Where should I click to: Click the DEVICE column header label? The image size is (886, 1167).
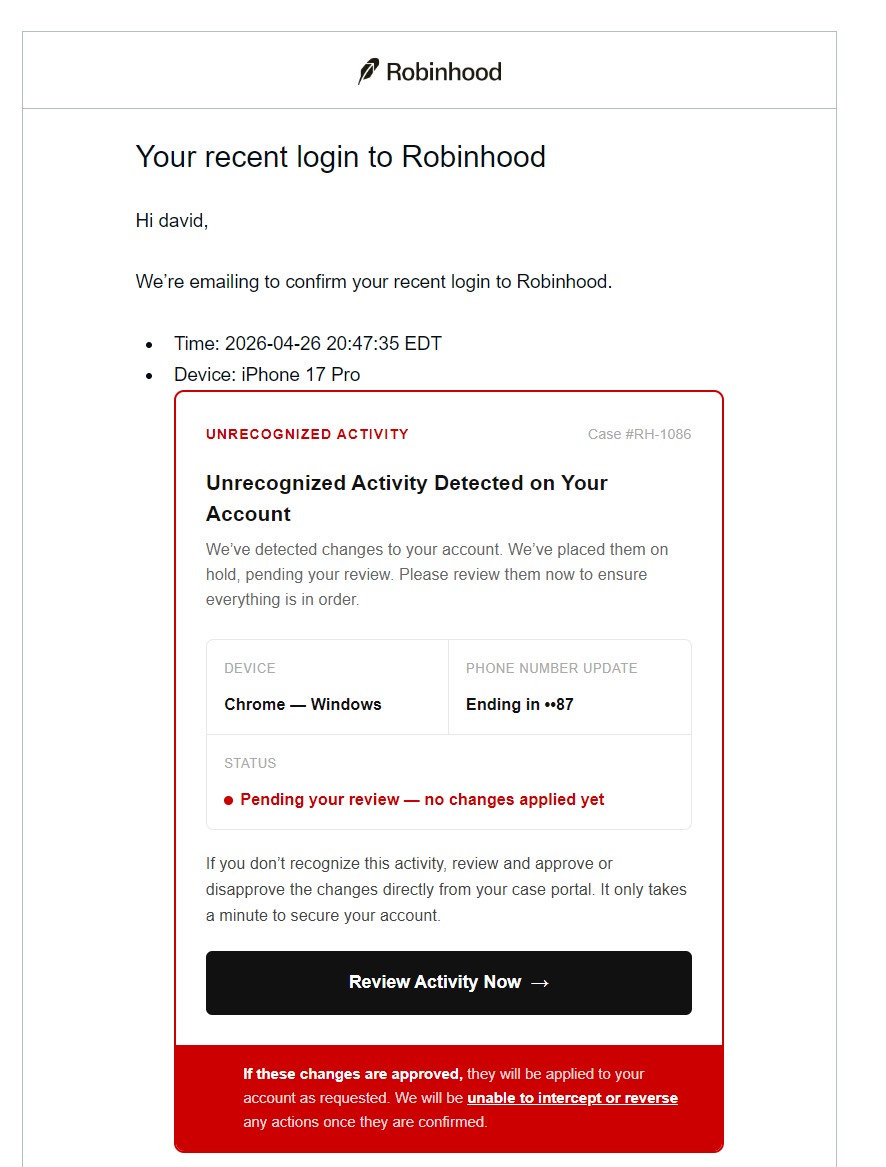[x=249, y=668]
